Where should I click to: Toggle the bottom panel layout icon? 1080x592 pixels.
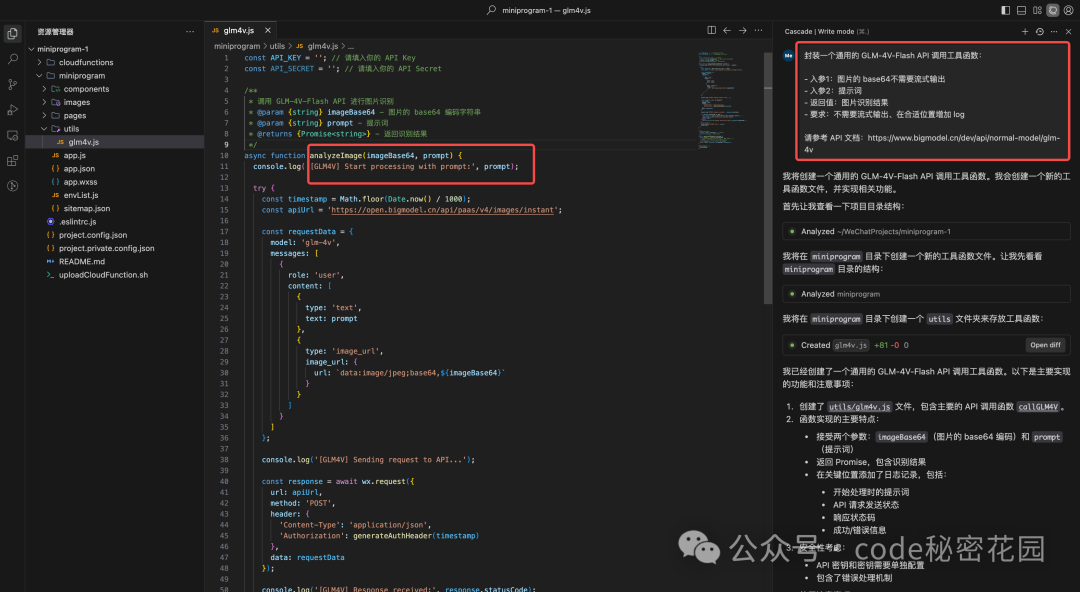pyautogui.click(x=1021, y=10)
